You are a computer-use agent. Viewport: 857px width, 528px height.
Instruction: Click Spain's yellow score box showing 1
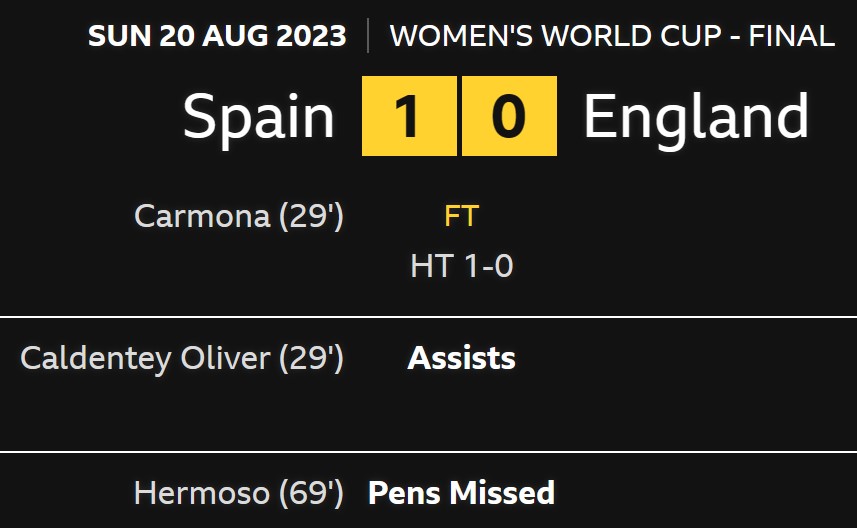pyautogui.click(x=409, y=116)
